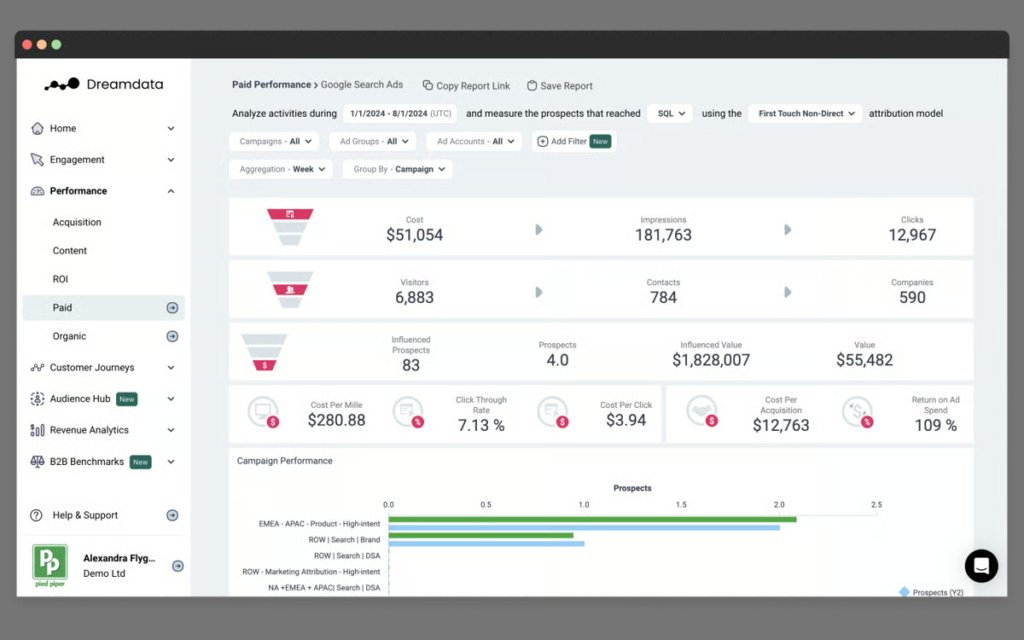Click the Revenue Analytics bar icon
This screenshot has height=640, width=1024.
37,430
